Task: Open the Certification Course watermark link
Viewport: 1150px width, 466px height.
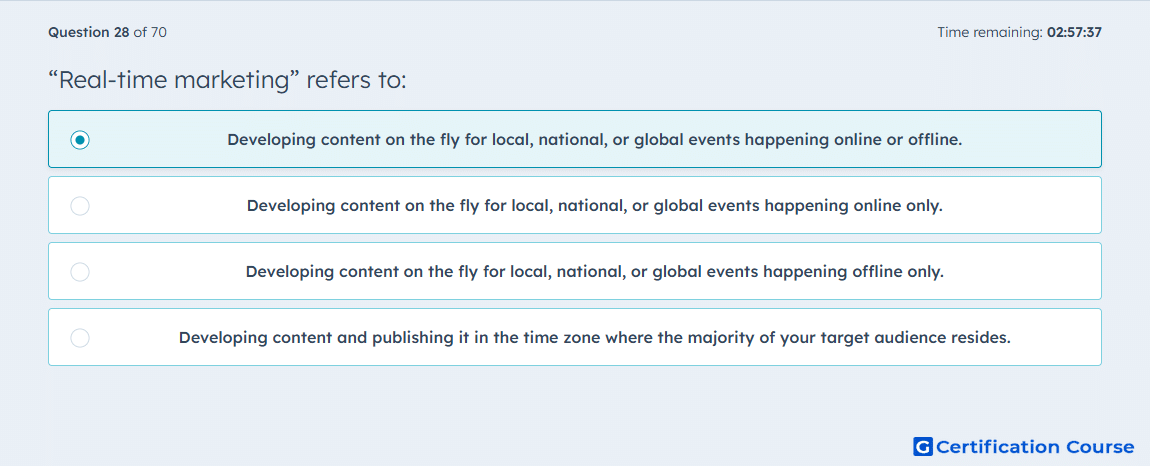Action: pos(1023,446)
